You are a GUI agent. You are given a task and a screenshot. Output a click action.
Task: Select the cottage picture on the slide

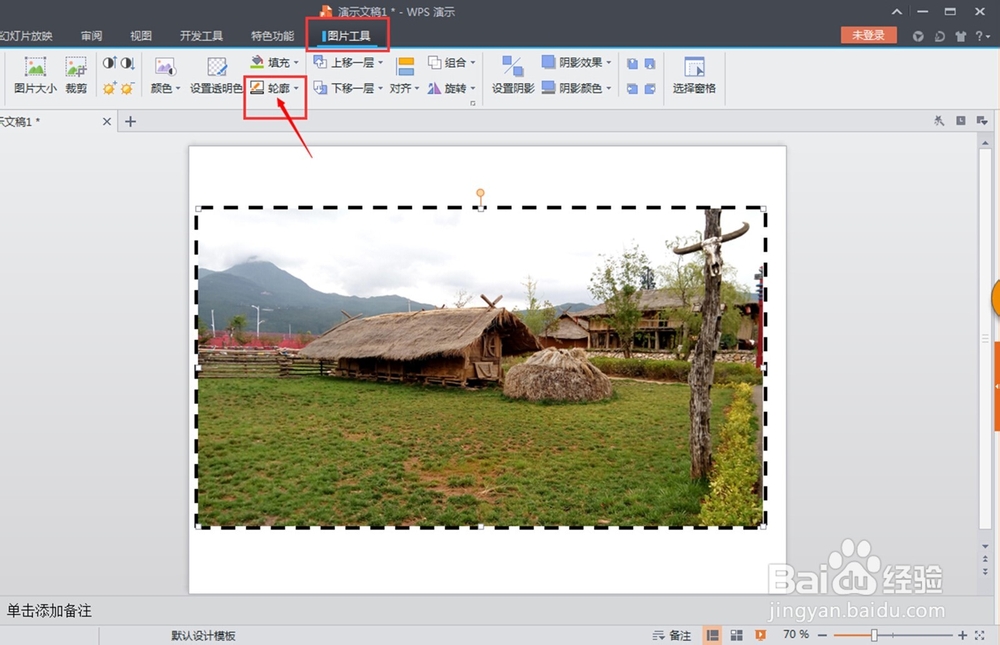click(480, 367)
